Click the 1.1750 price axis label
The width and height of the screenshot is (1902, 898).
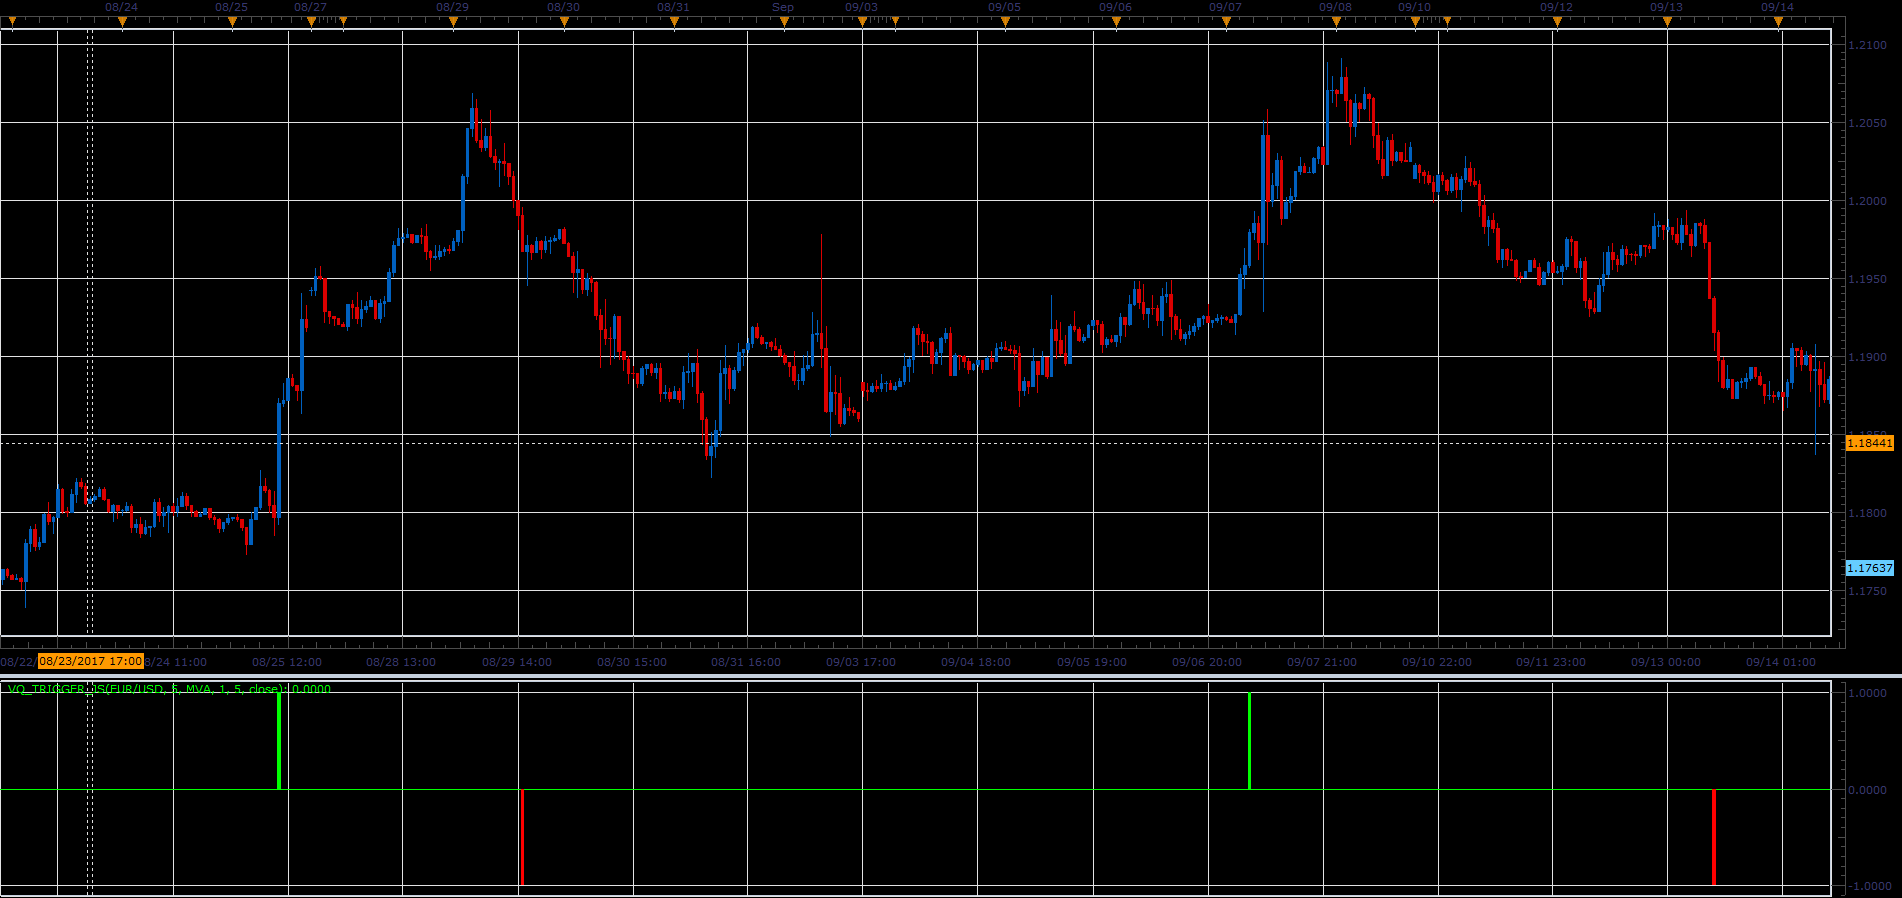click(x=1867, y=591)
